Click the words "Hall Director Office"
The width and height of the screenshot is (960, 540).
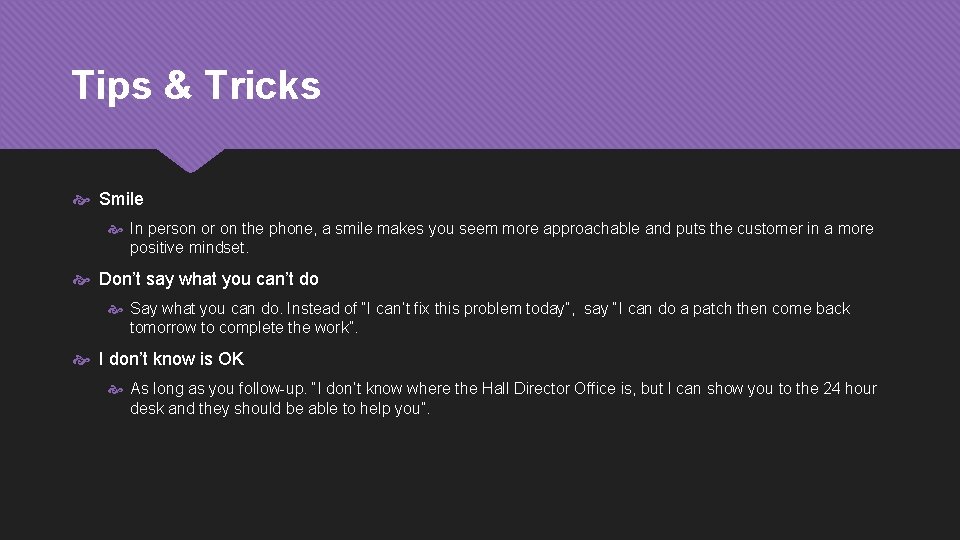pos(543,389)
